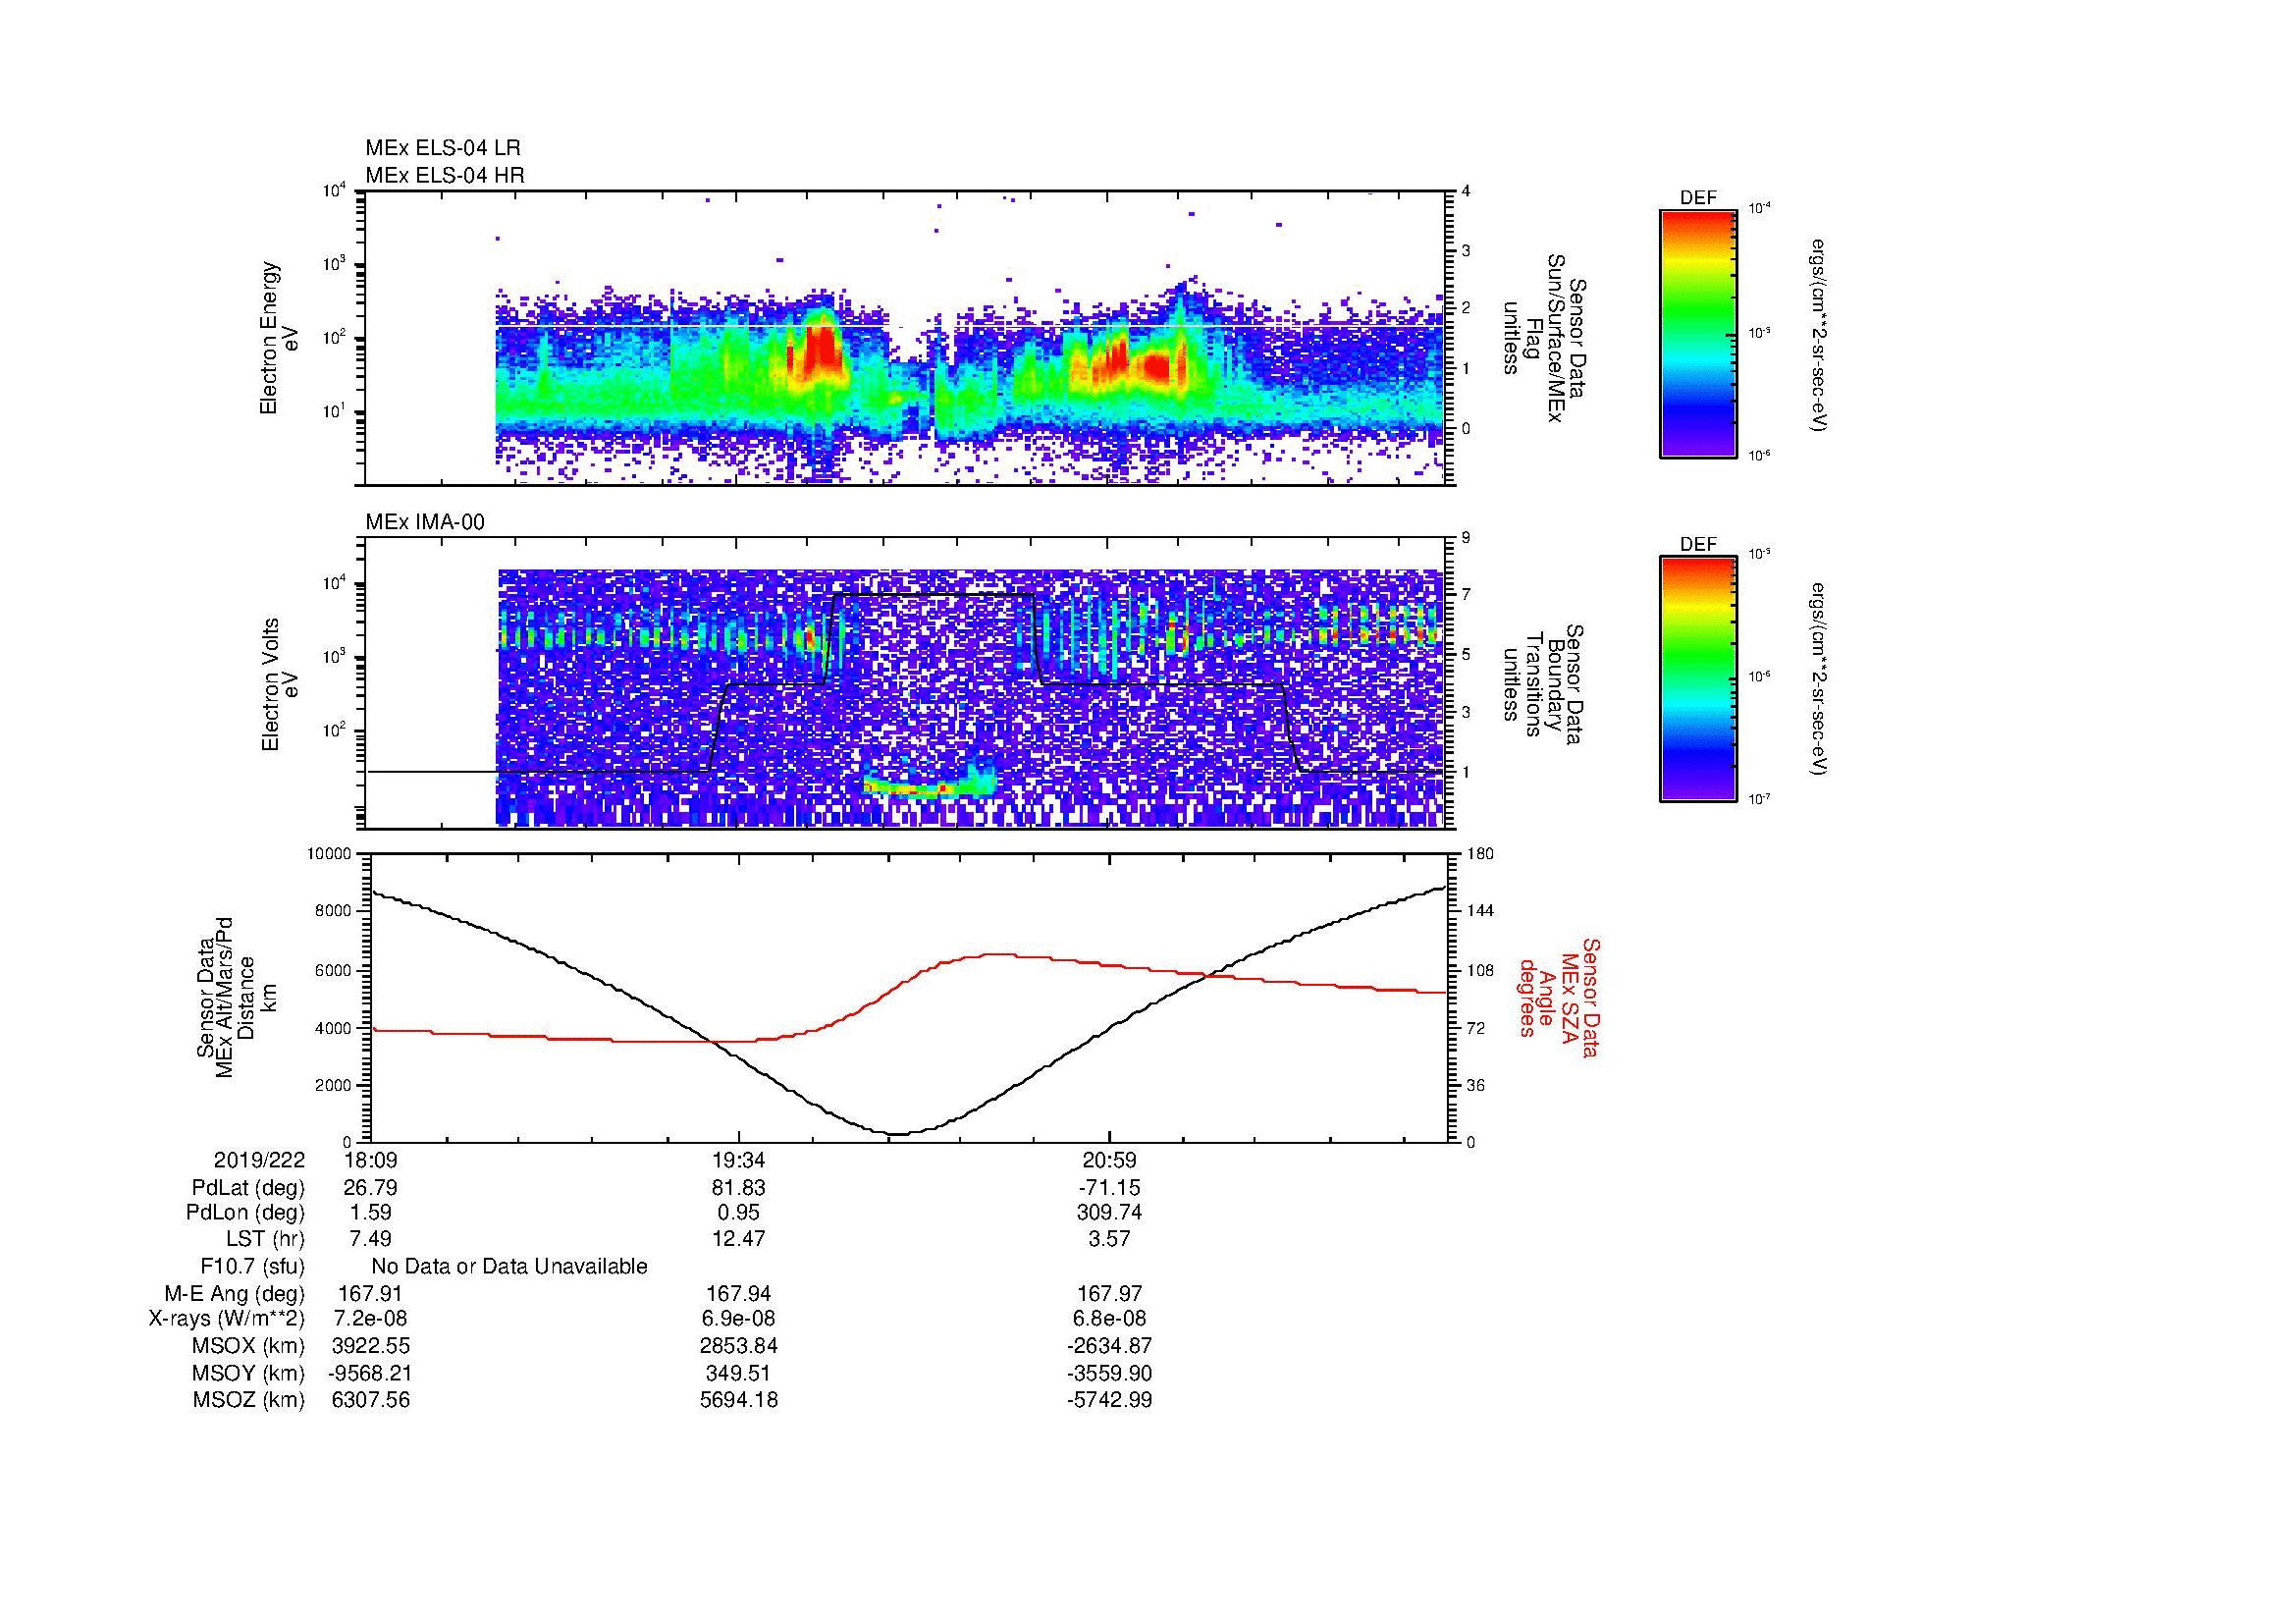
Task: Click the 'Electron Volts eV' axis label
Action: pos(279,685)
